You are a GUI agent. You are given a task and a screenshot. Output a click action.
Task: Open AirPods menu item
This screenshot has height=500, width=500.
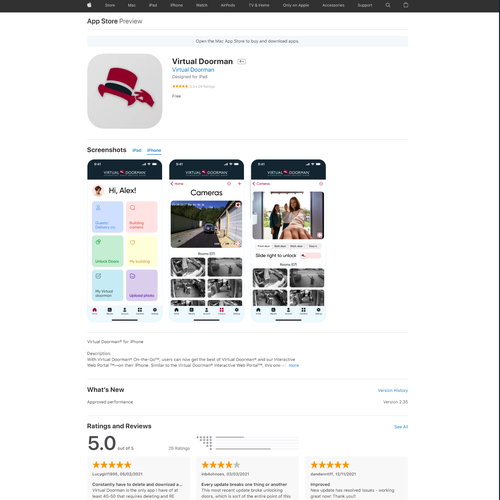tap(228, 5)
